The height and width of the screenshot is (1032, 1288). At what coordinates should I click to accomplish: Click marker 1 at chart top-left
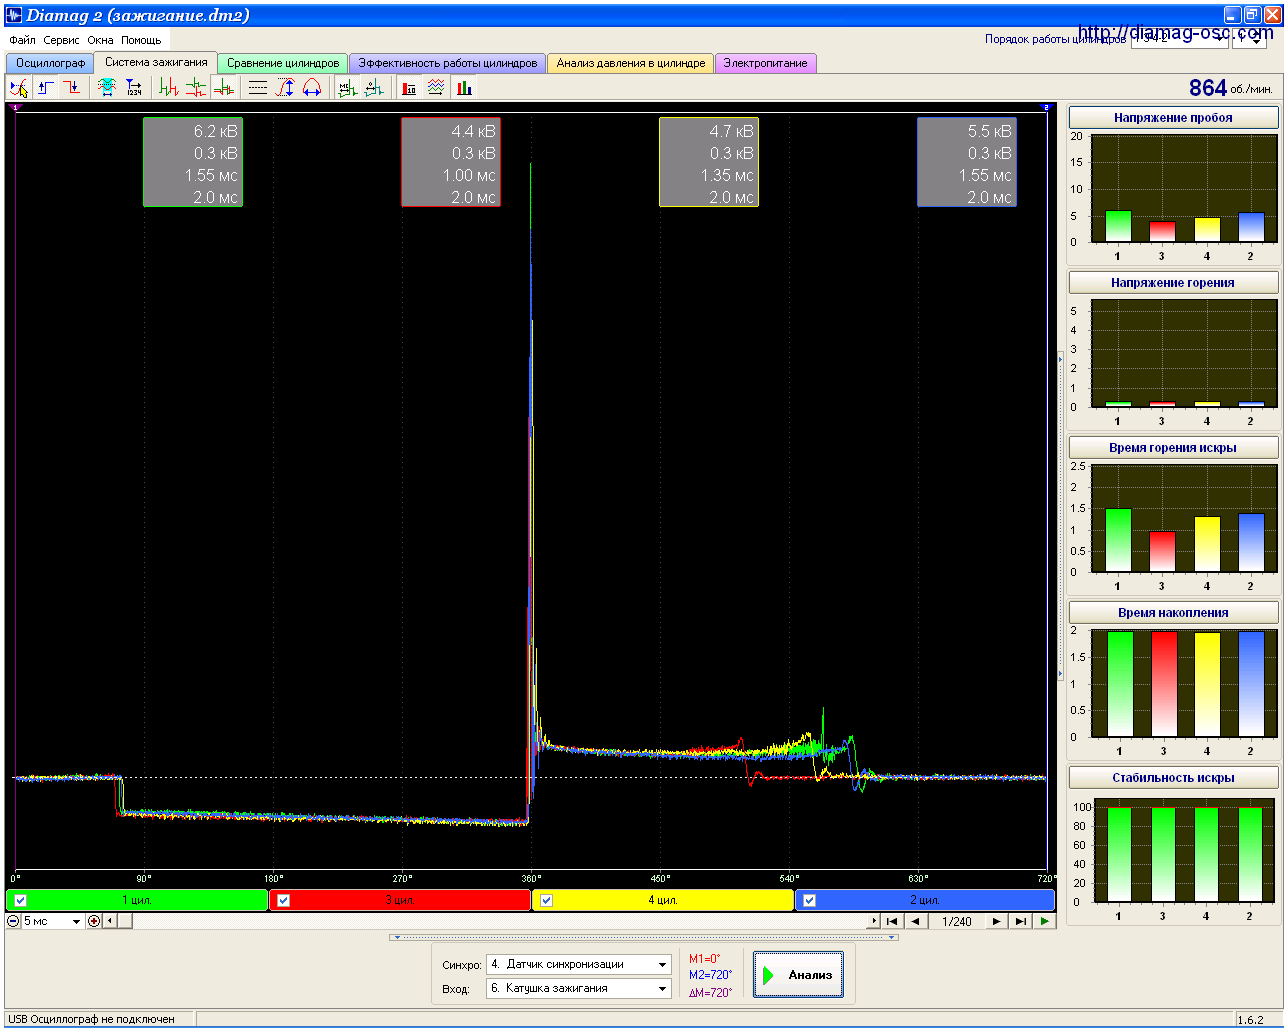pos(14,107)
